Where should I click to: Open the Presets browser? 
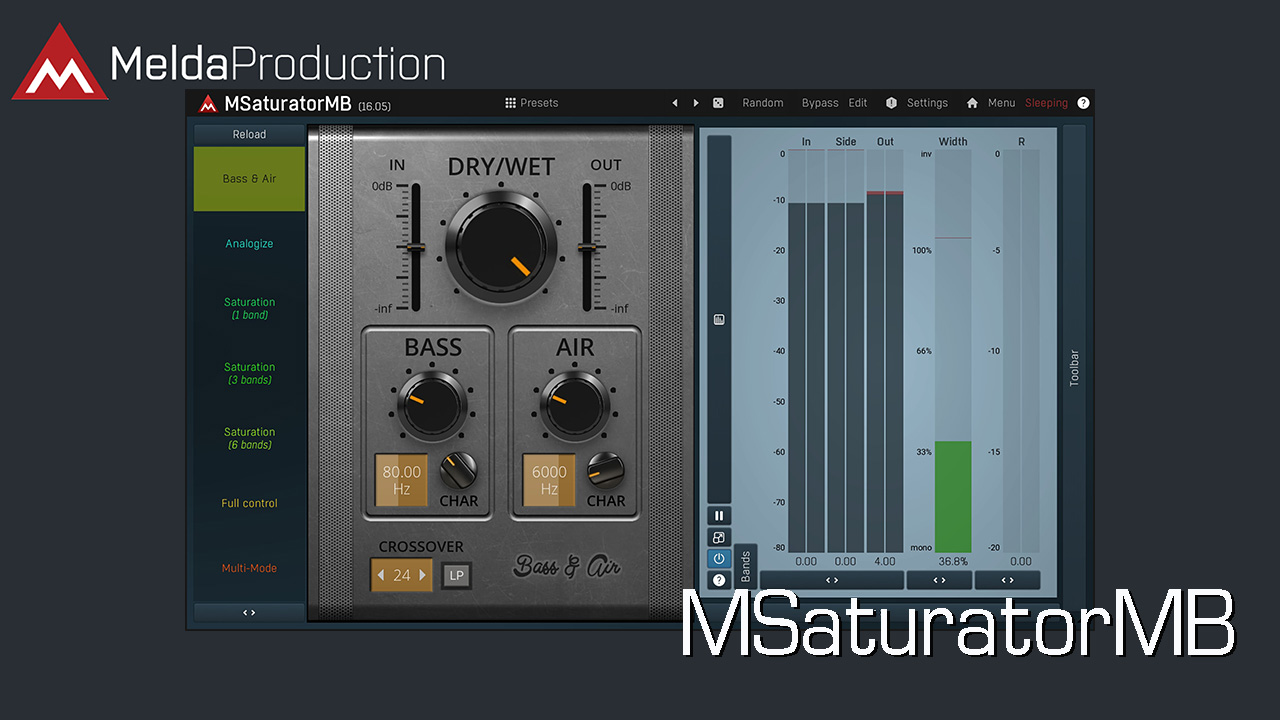pyautogui.click(x=531, y=103)
